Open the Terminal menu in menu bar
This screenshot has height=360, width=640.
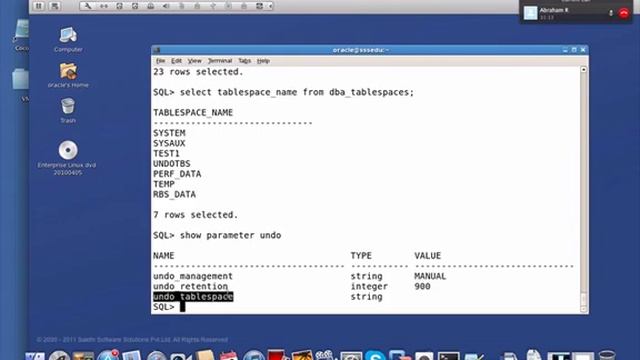tap(220, 61)
